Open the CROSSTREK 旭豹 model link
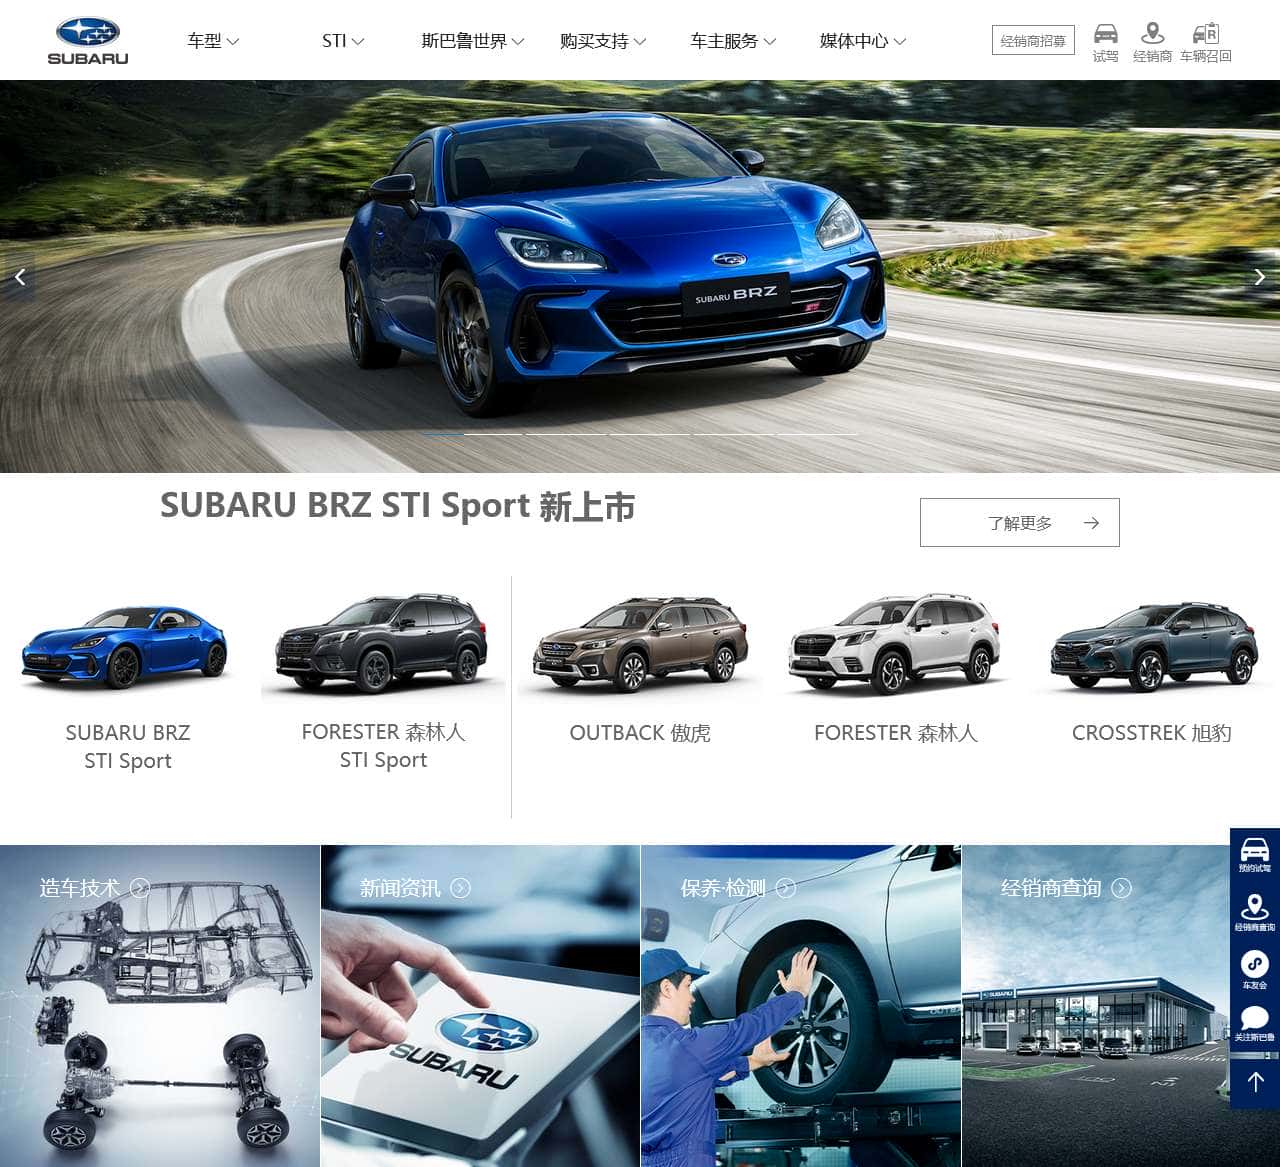 point(1151,733)
